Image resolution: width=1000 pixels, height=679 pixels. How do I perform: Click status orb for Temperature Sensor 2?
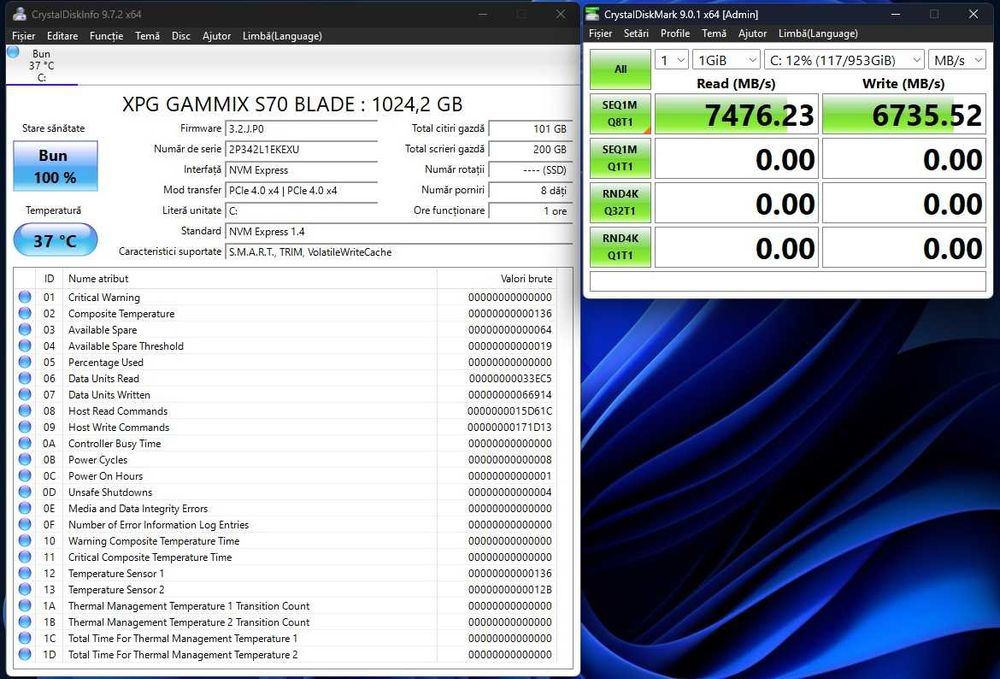[25, 589]
